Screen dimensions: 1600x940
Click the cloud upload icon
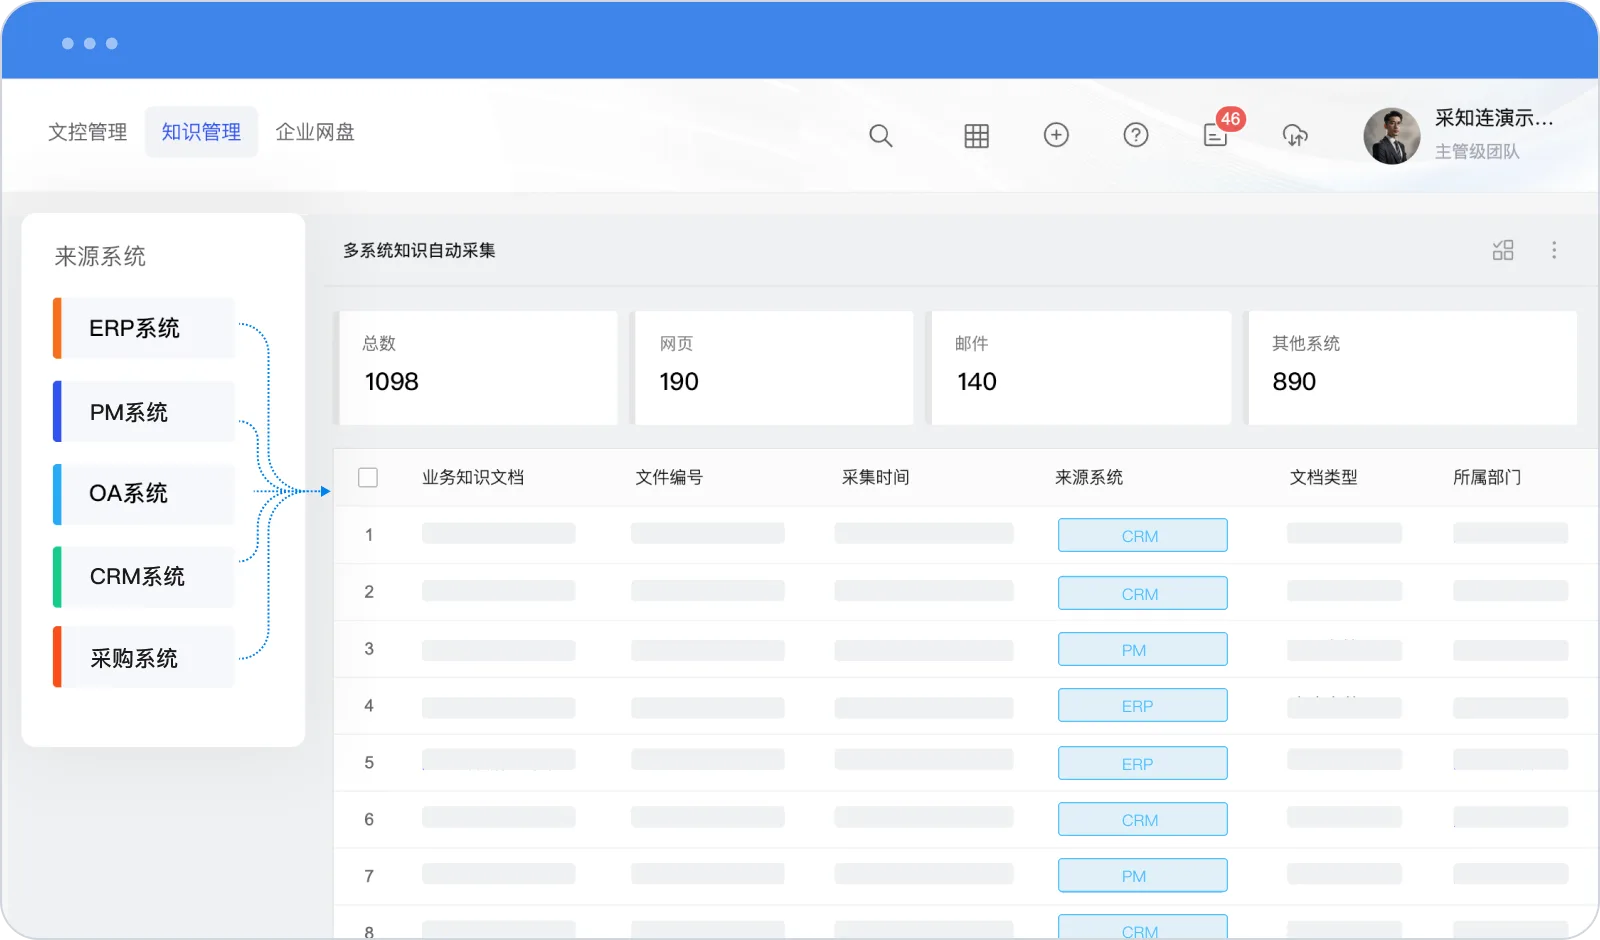pyautogui.click(x=1295, y=135)
